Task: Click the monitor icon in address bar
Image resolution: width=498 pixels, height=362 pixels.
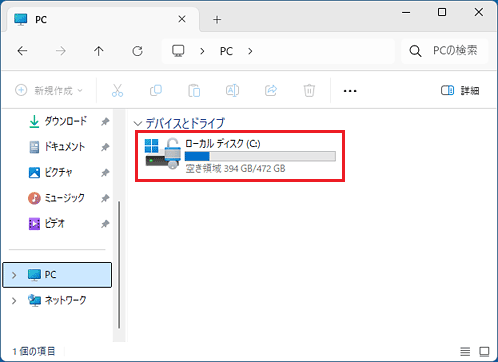Action: click(178, 51)
